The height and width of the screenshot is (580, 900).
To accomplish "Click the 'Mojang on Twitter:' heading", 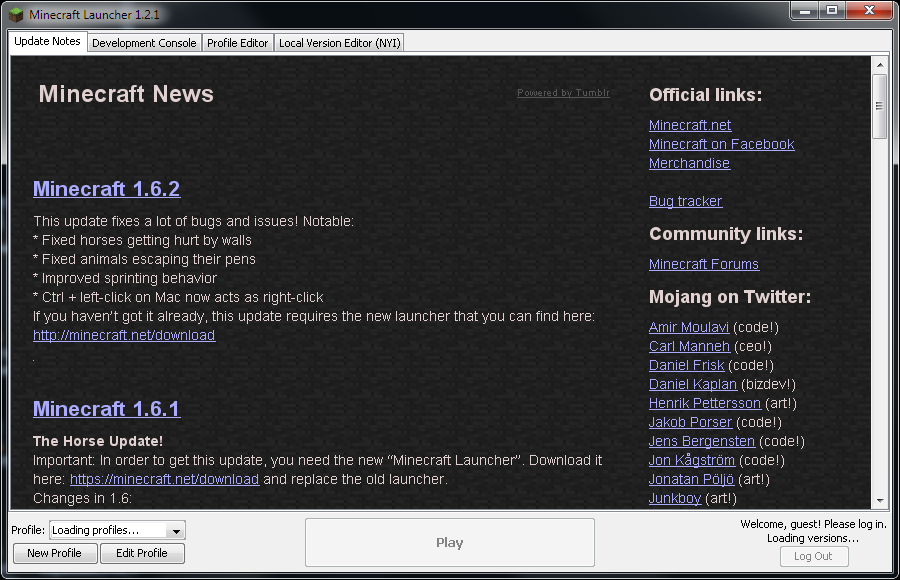I will coord(730,297).
